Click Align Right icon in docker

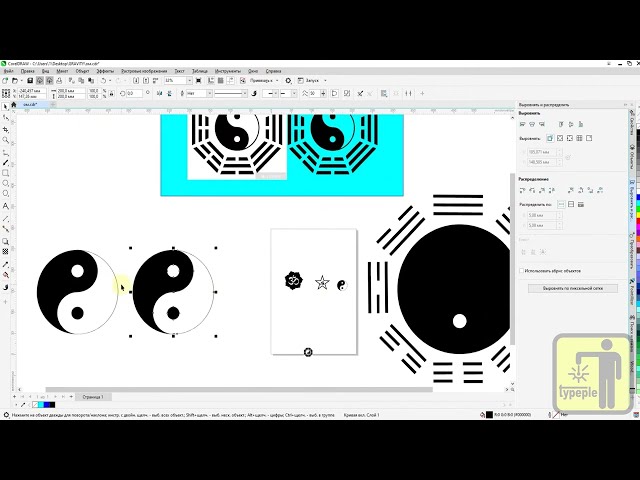(x=542, y=124)
